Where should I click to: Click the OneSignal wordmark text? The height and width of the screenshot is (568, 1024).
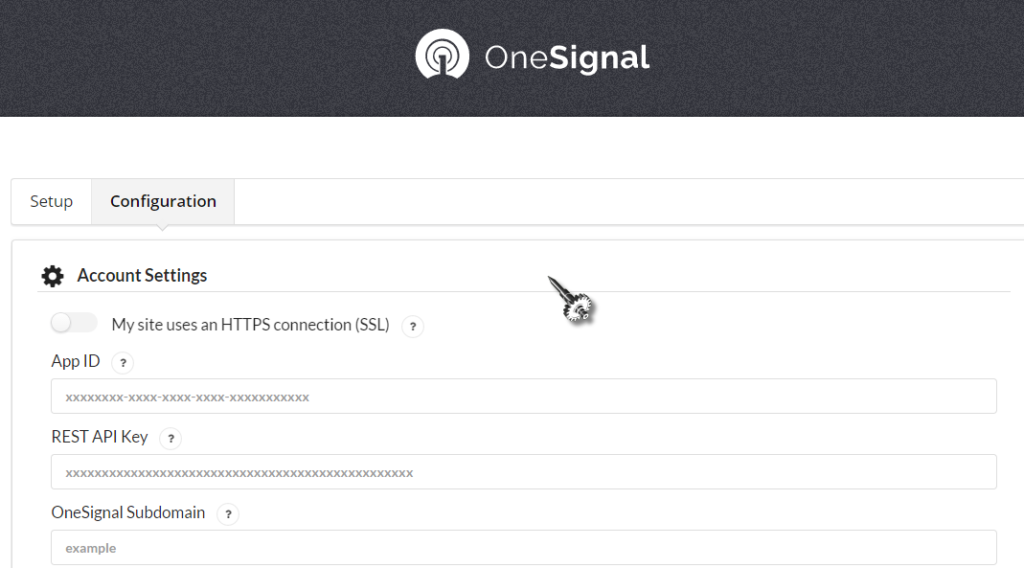click(x=567, y=57)
